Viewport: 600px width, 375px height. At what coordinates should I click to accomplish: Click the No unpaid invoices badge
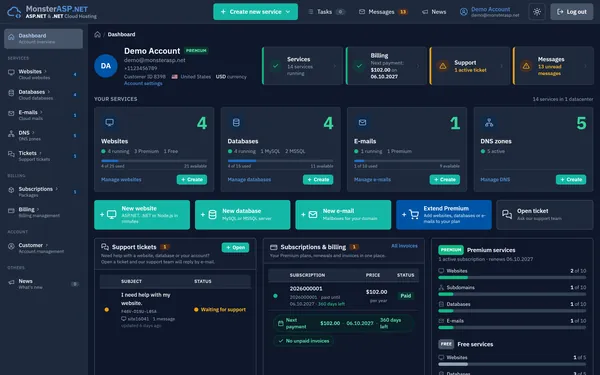[x=303, y=341]
